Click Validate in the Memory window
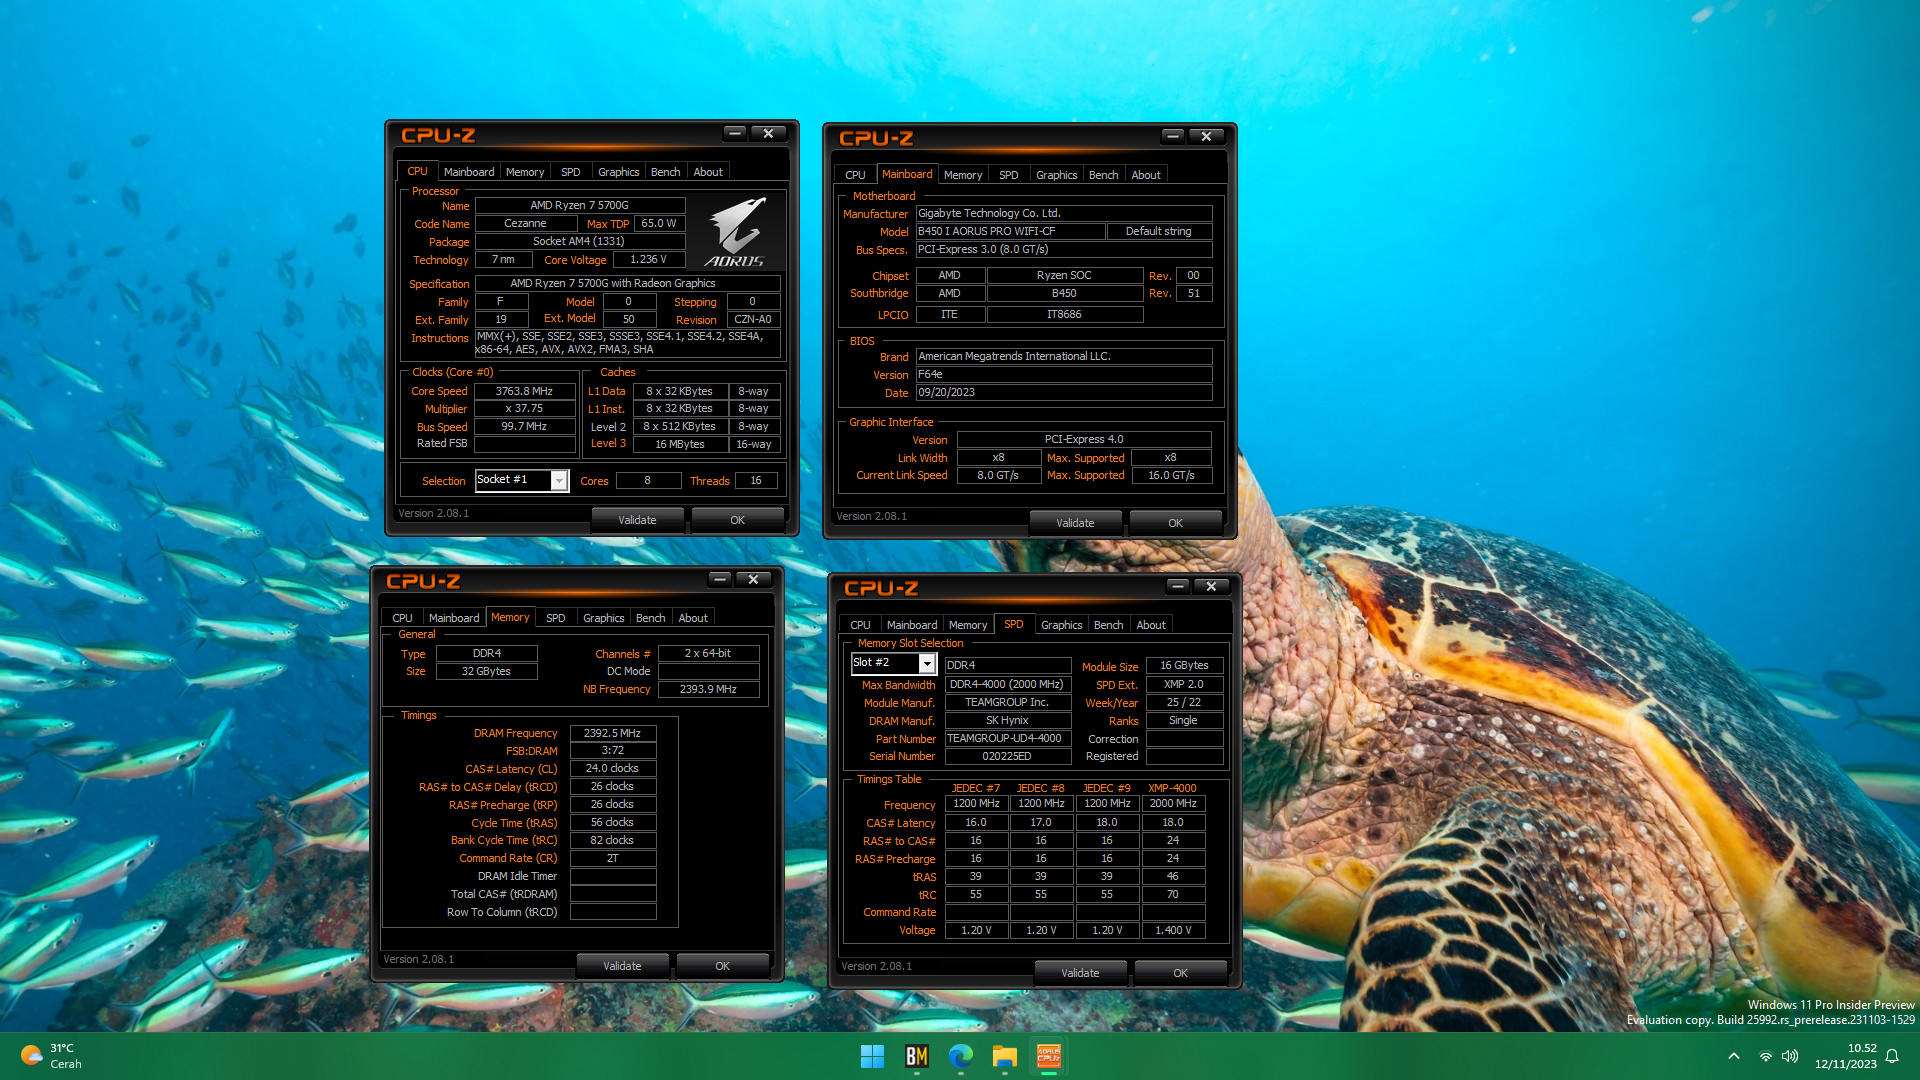The height and width of the screenshot is (1080, 1920). tap(622, 966)
